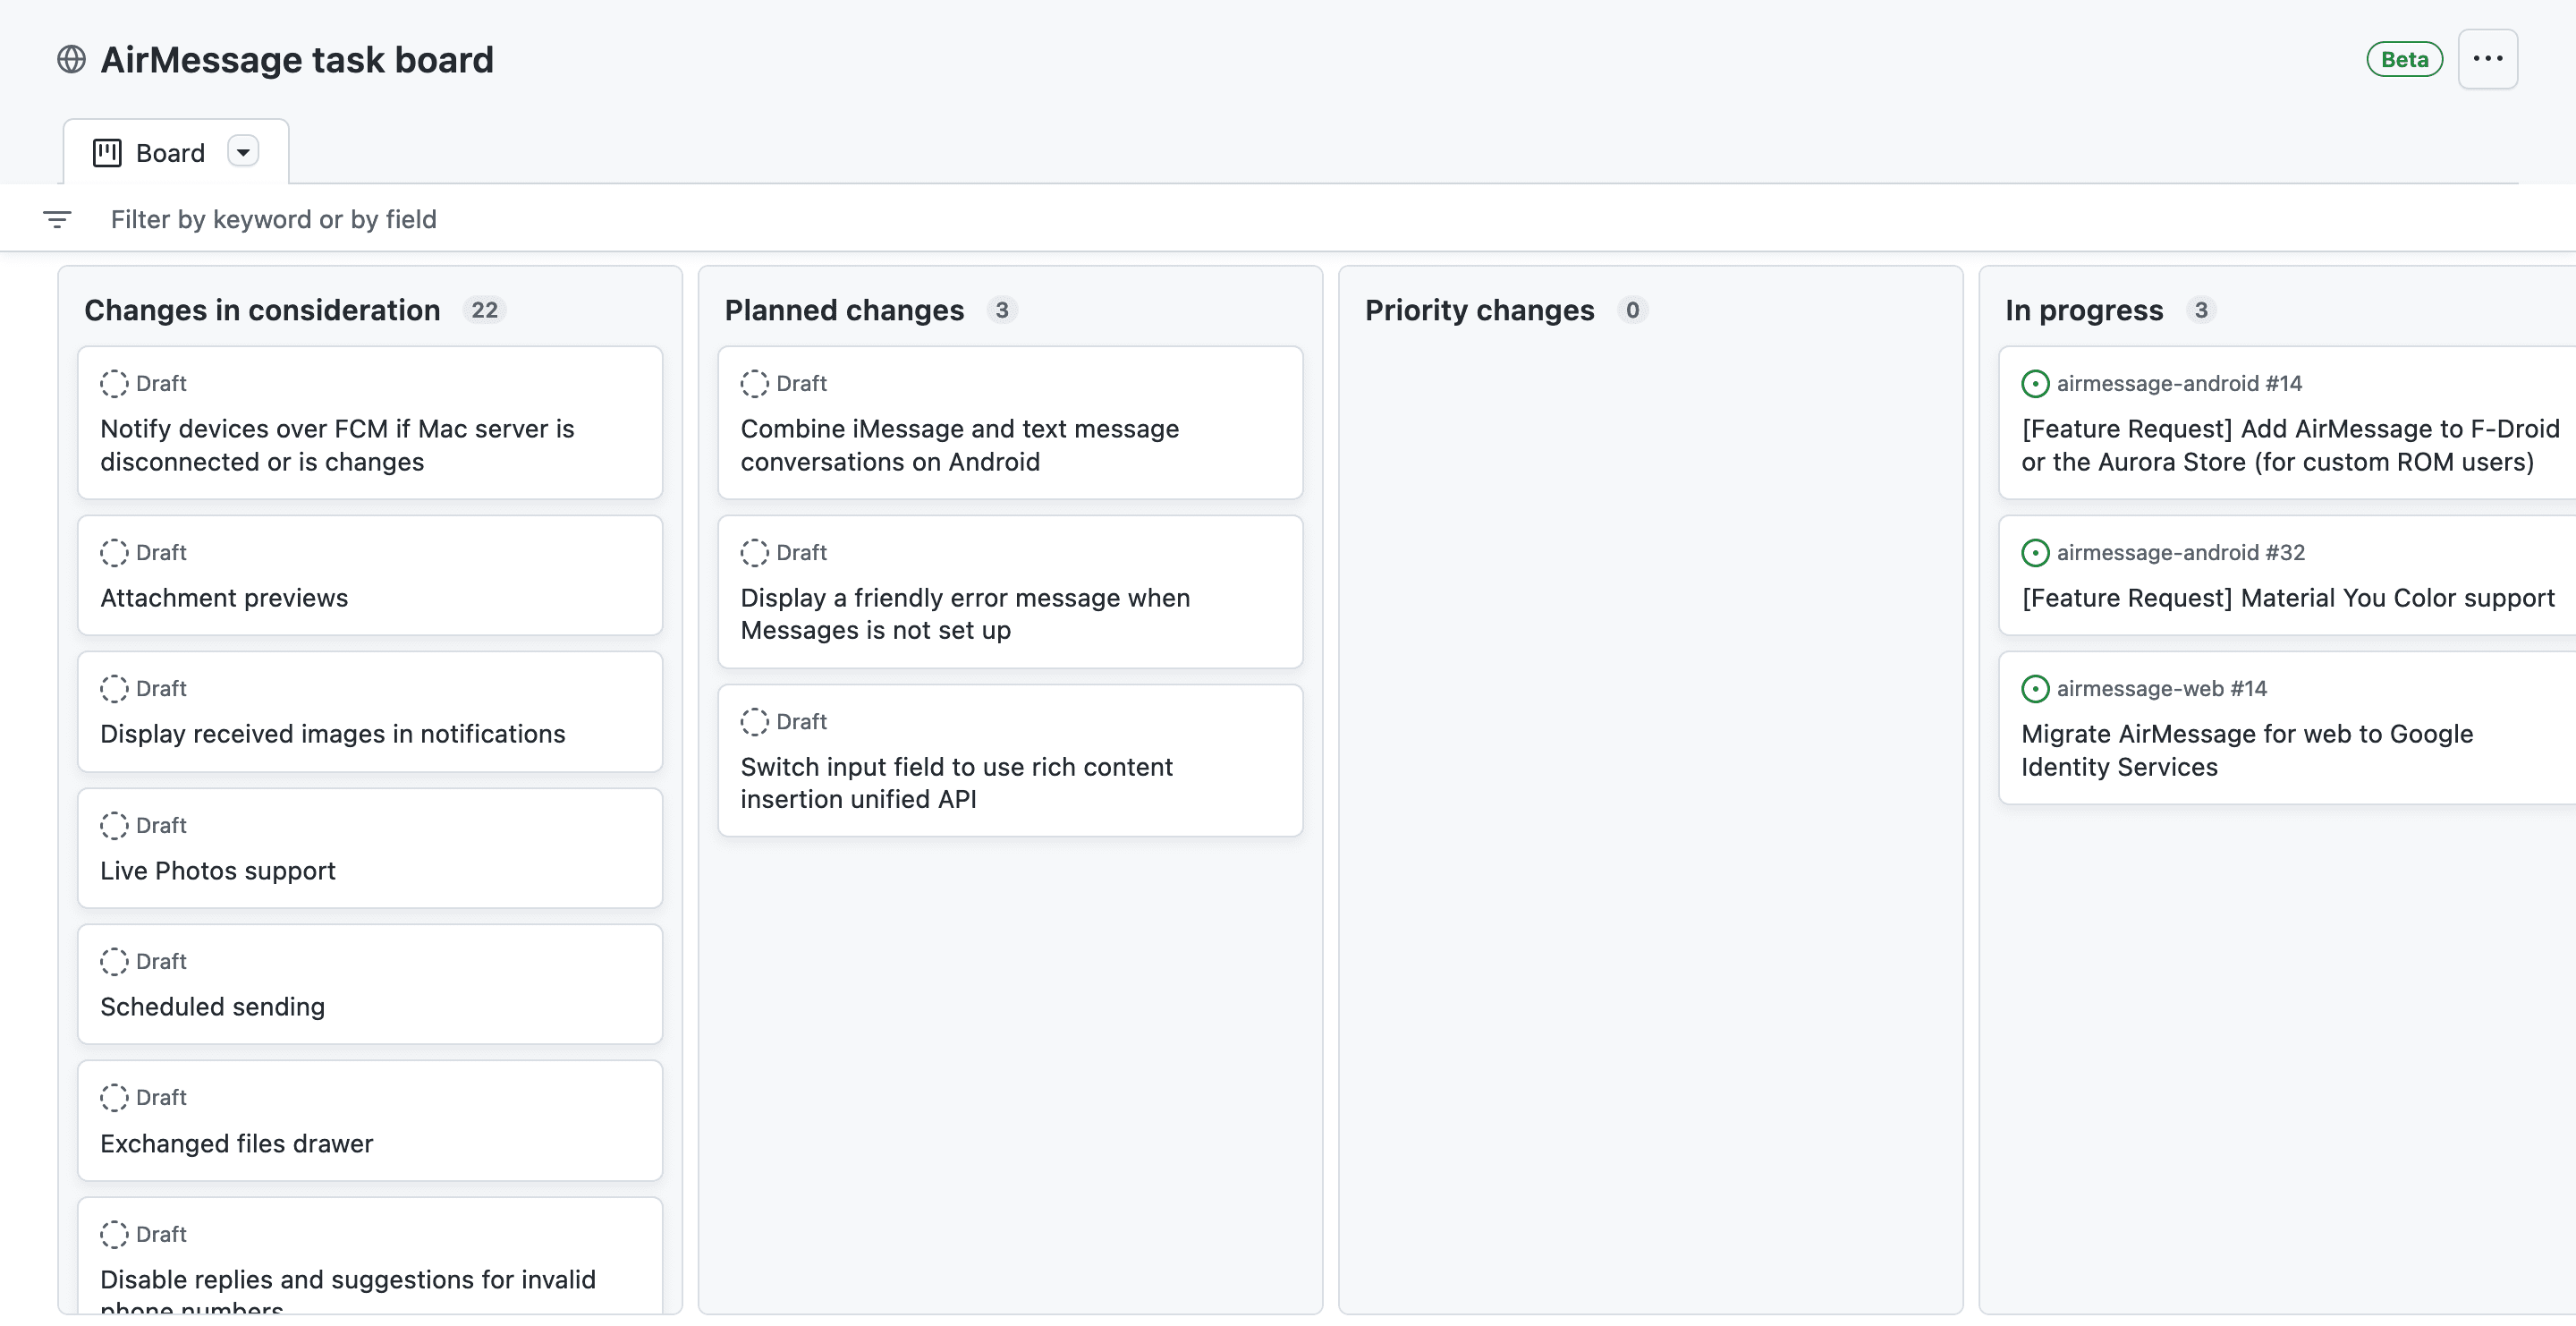This screenshot has width=2576, height=1326.
Task: Click the draft icon on Switch input field card
Action: click(754, 721)
